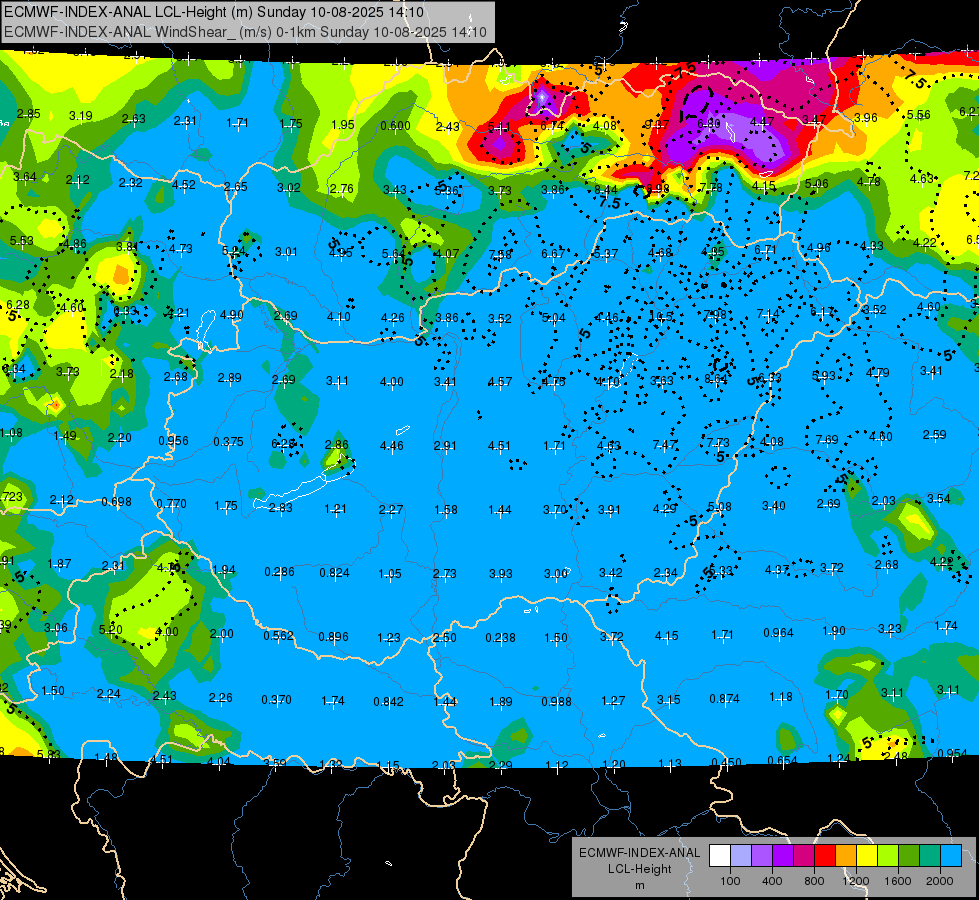Click the legend tick label "1600"
The image size is (979, 900).
click(898, 881)
